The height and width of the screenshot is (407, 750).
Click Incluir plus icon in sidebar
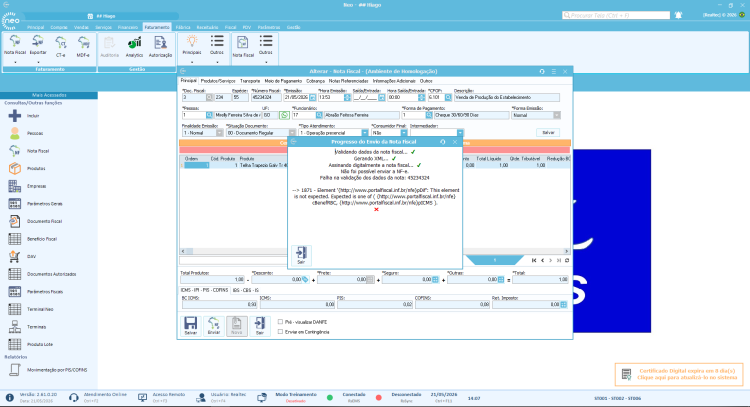[15, 116]
